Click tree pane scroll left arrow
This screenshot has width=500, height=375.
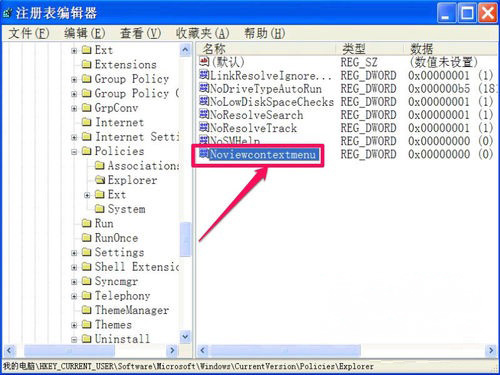tap(9, 350)
